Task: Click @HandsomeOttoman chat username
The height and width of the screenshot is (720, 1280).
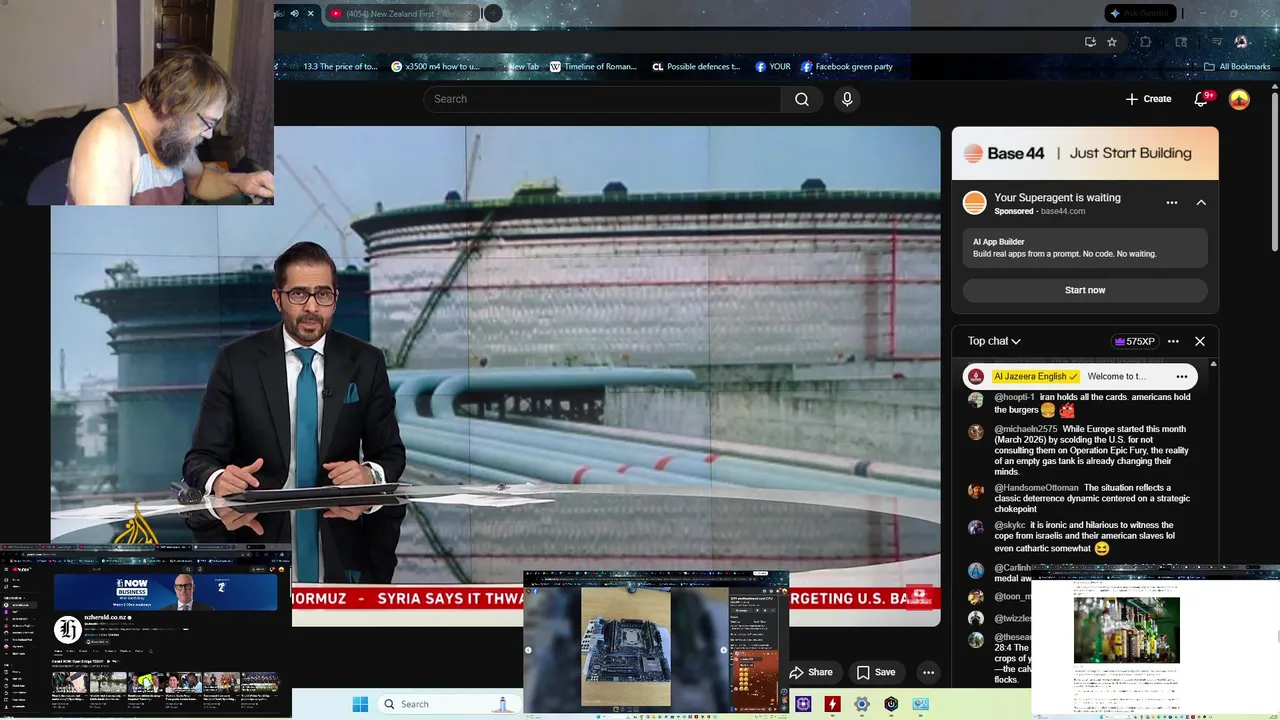Action: point(1036,488)
